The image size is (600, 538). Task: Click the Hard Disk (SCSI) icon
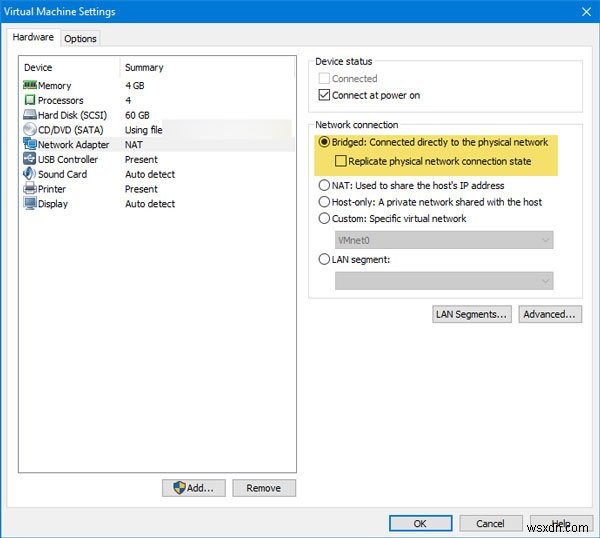point(30,114)
